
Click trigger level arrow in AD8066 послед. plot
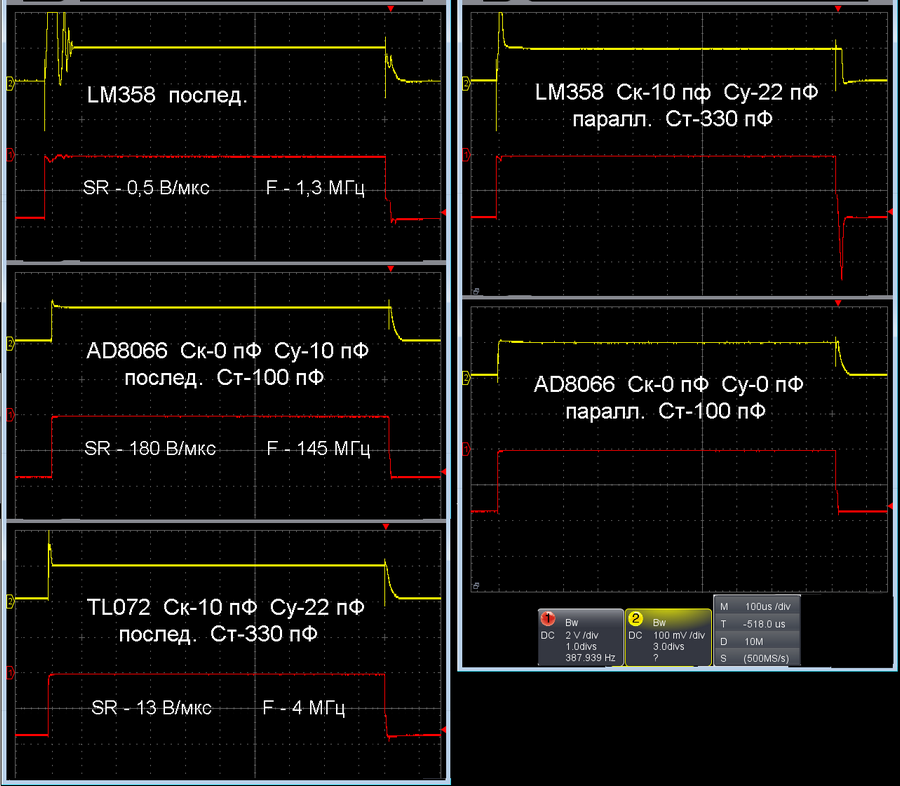[443, 471]
